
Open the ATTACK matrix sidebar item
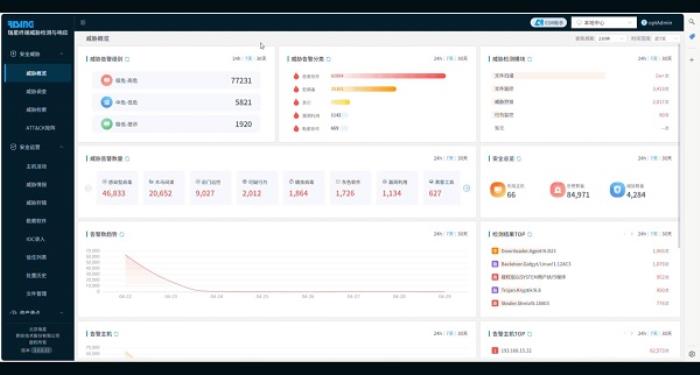point(41,128)
